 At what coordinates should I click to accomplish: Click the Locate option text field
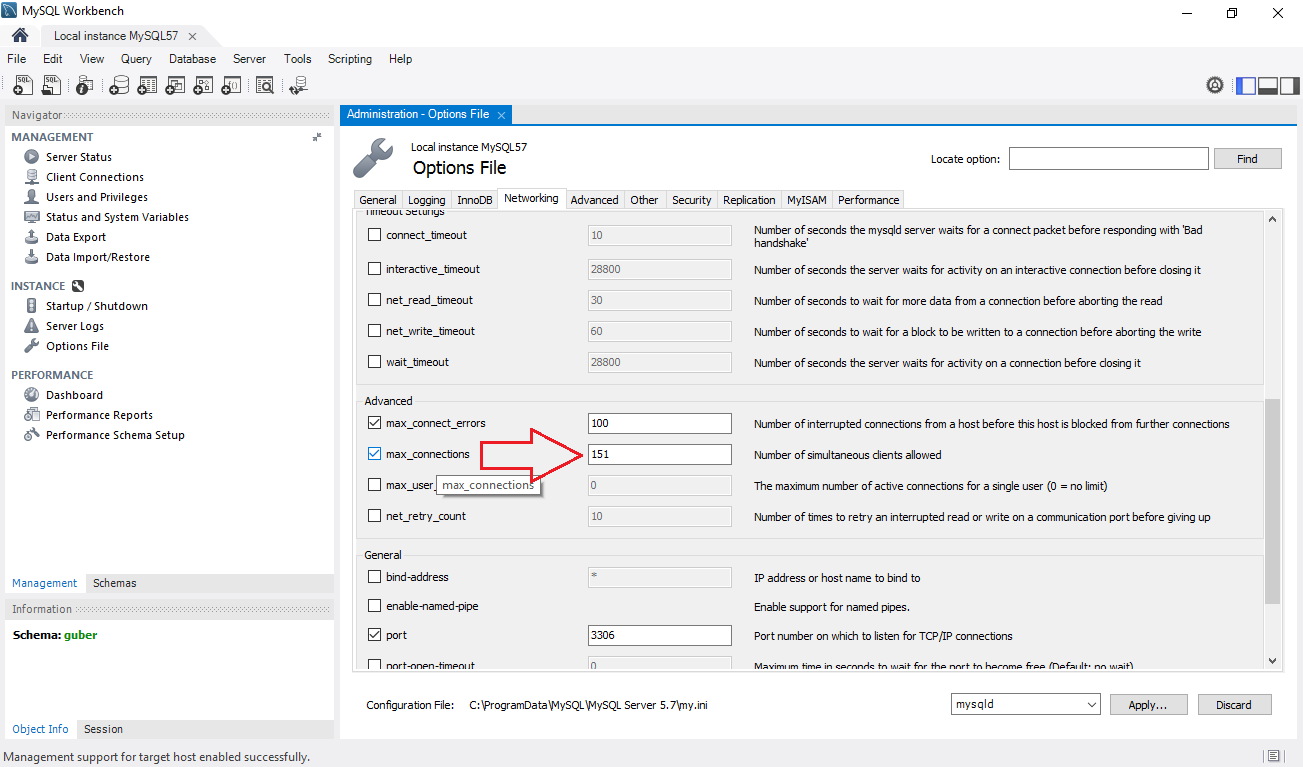(1108, 159)
